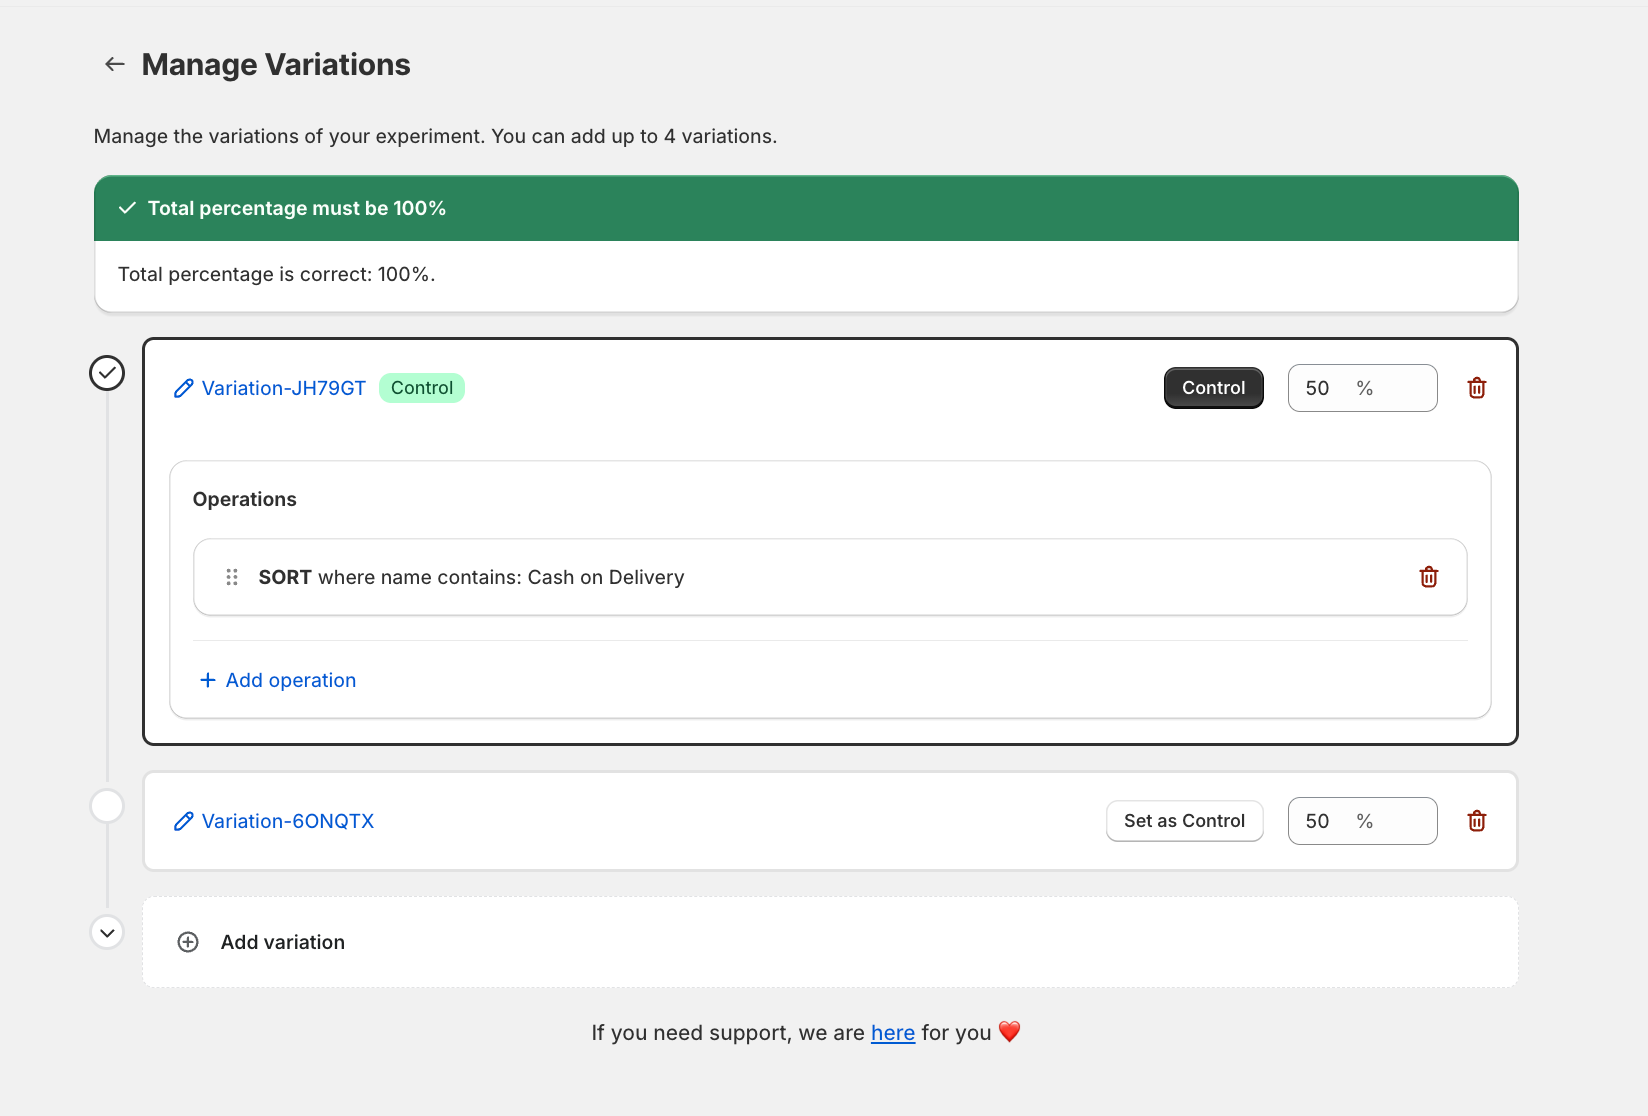Delete Variation-6ONQTX using its trash icon
Screen dimensions: 1648x1116
coord(1476,821)
